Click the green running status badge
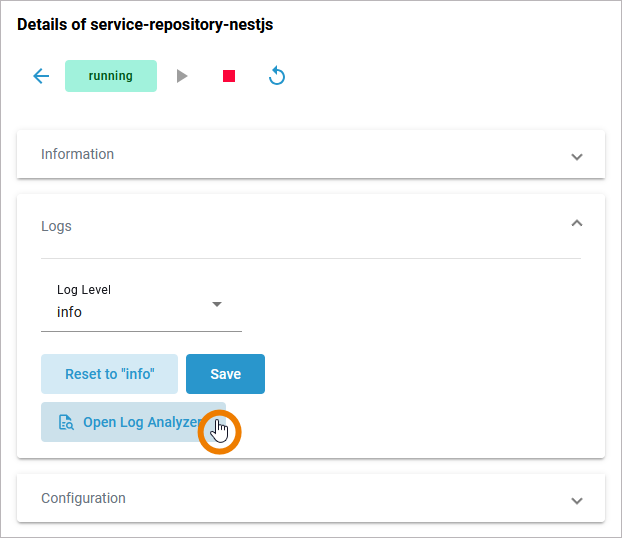Viewport: 622px width, 538px height. coord(111,76)
